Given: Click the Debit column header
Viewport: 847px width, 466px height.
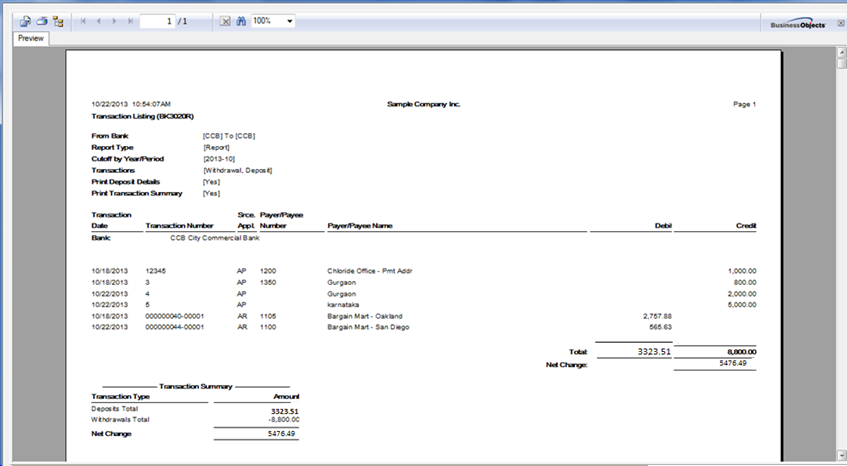Looking at the screenshot, I should (x=663, y=226).
